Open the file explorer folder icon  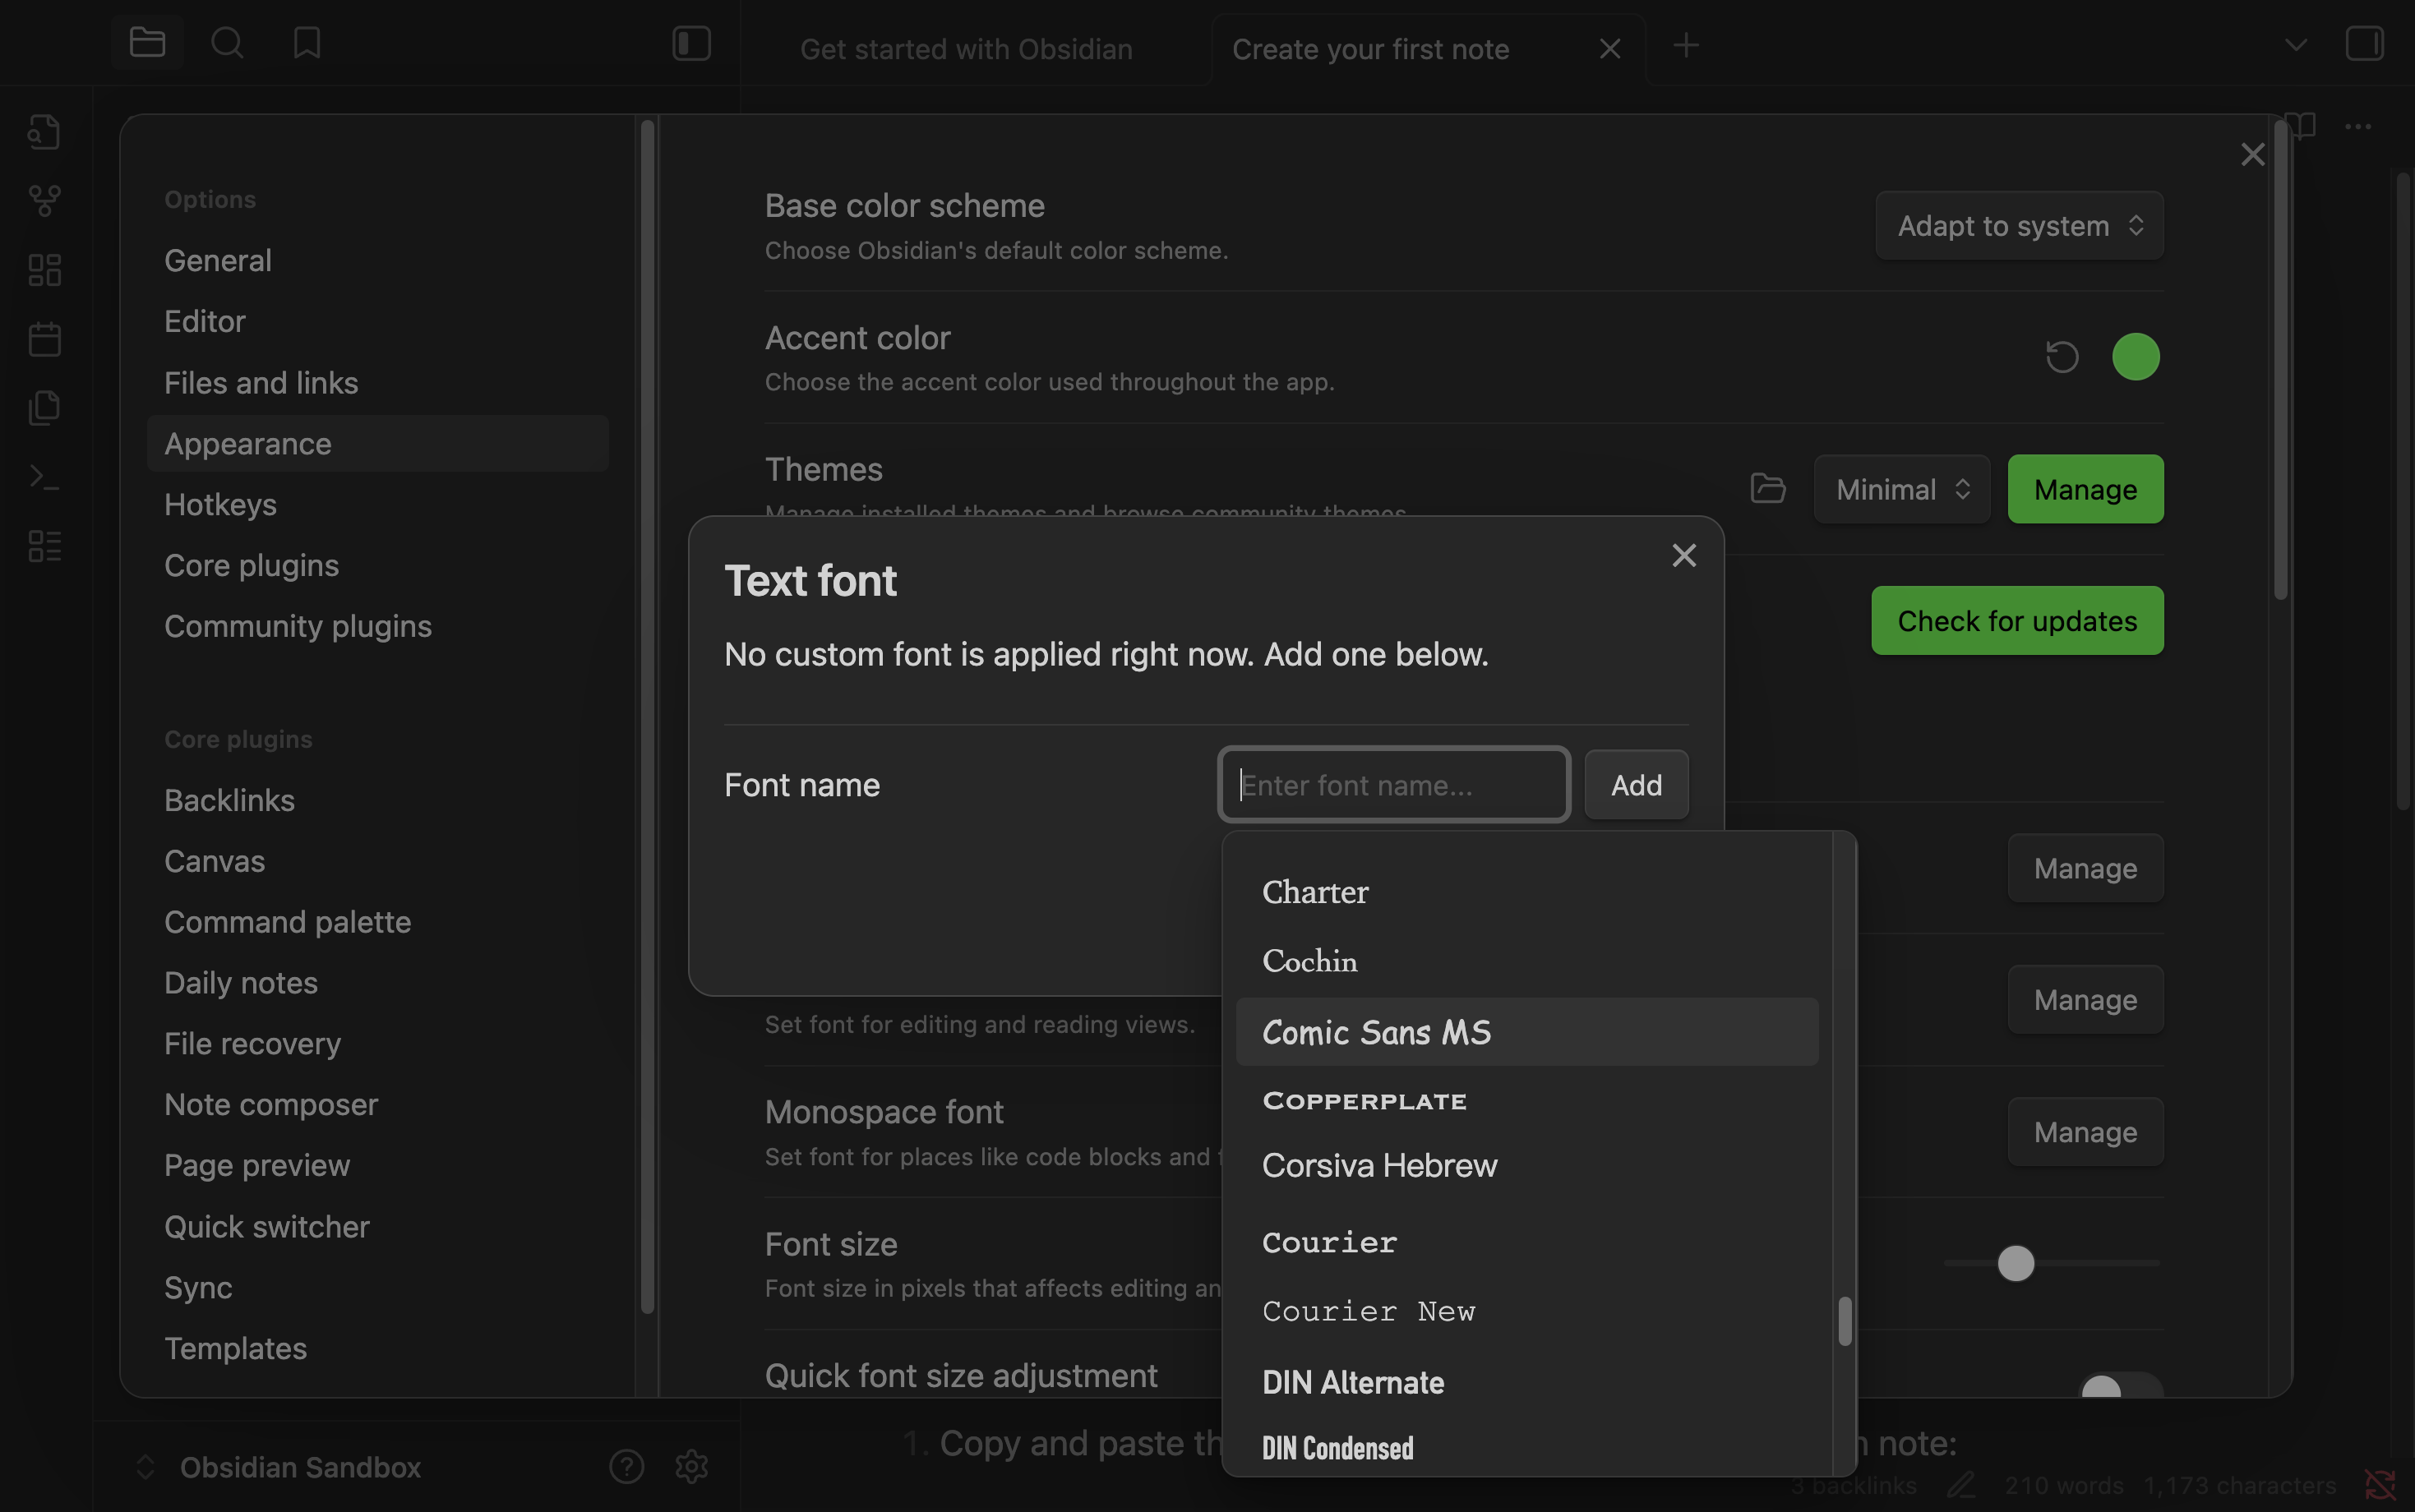click(x=147, y=43)
